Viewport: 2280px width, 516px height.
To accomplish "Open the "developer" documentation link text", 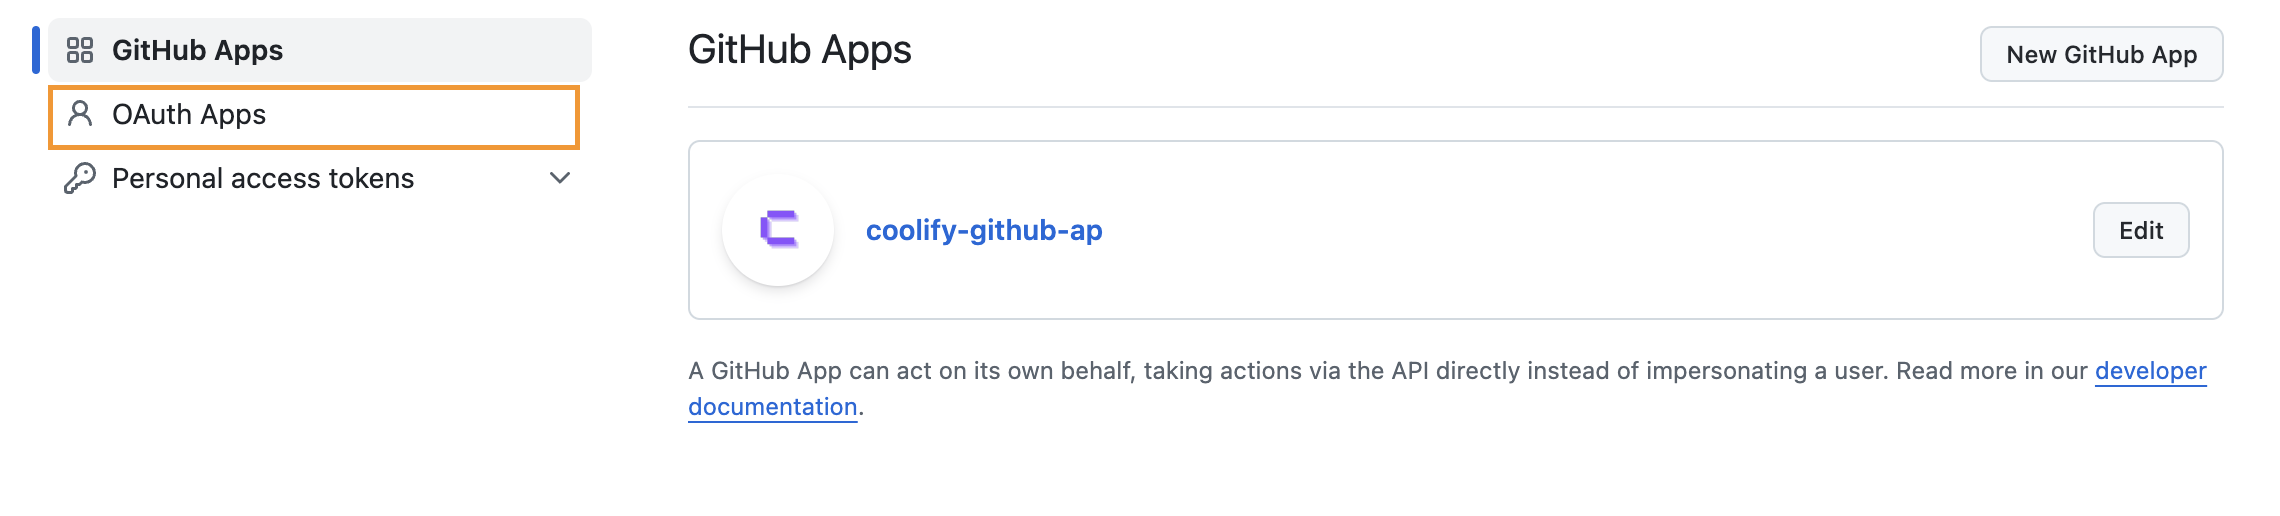I will [2150, 371].
